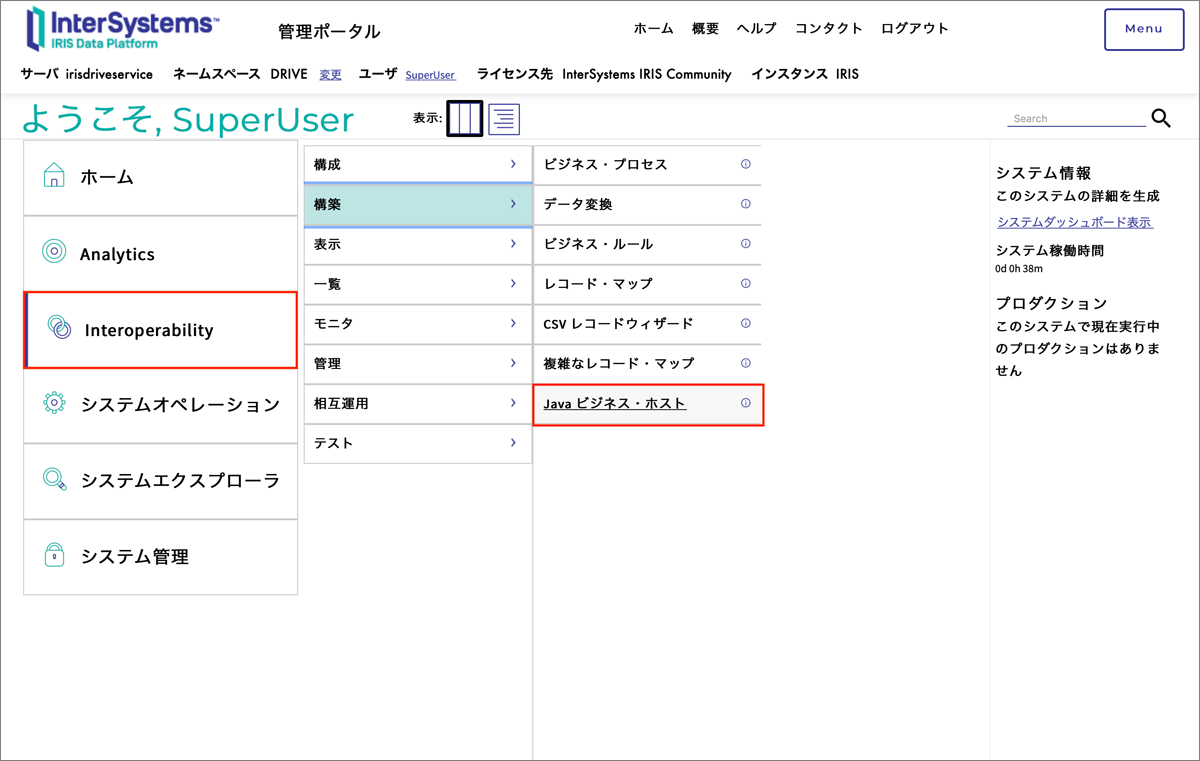Viewport: 1200px width, 761px height.
Task: Click InterSystems IRIS Community license text
Action: point(647,74)
